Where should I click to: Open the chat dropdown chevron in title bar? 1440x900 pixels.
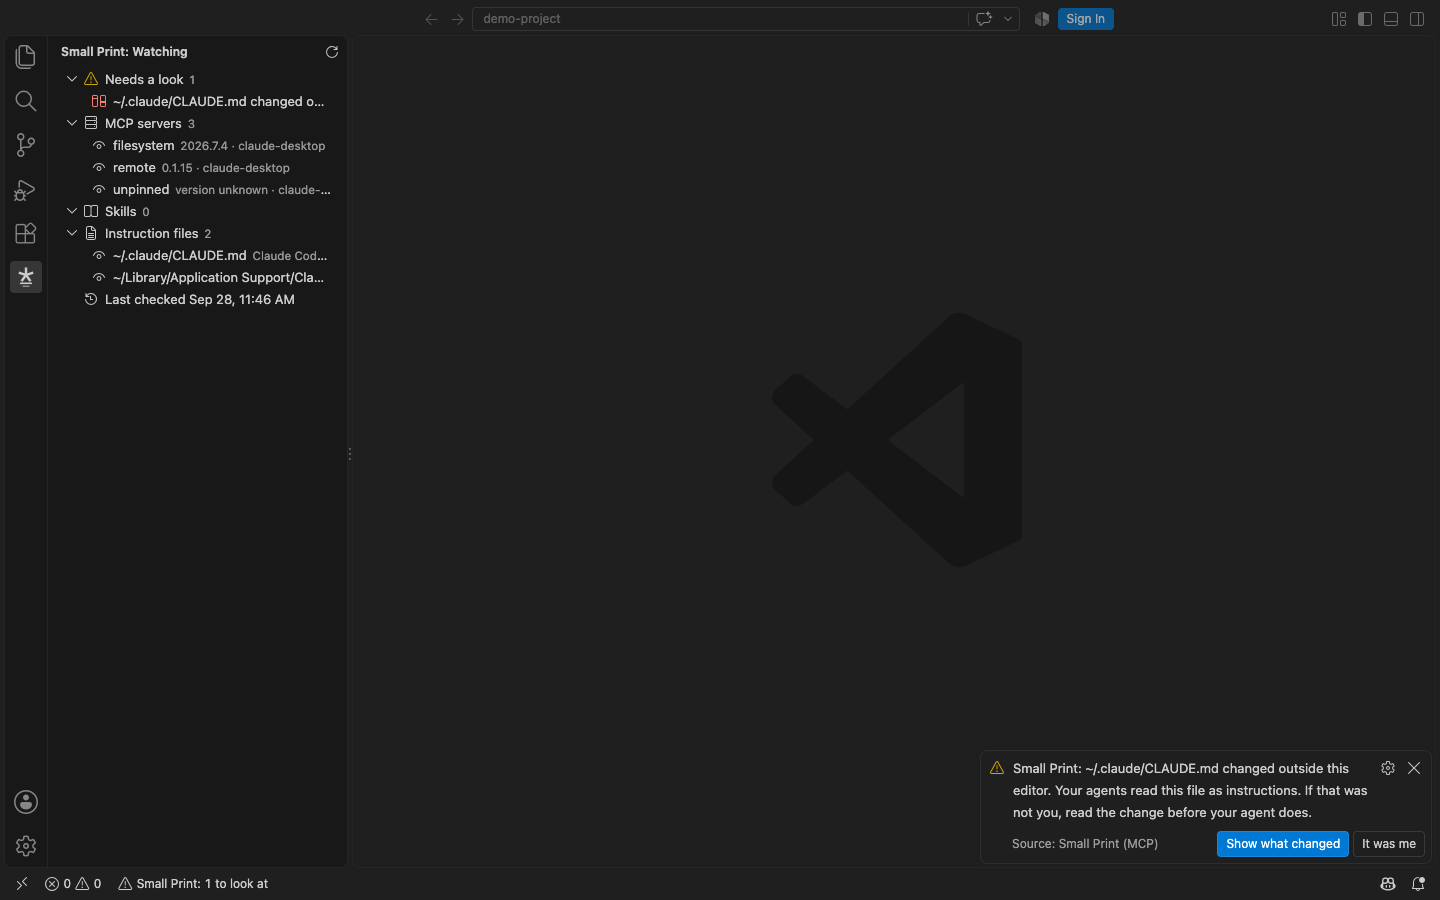tap(1008, 19)
